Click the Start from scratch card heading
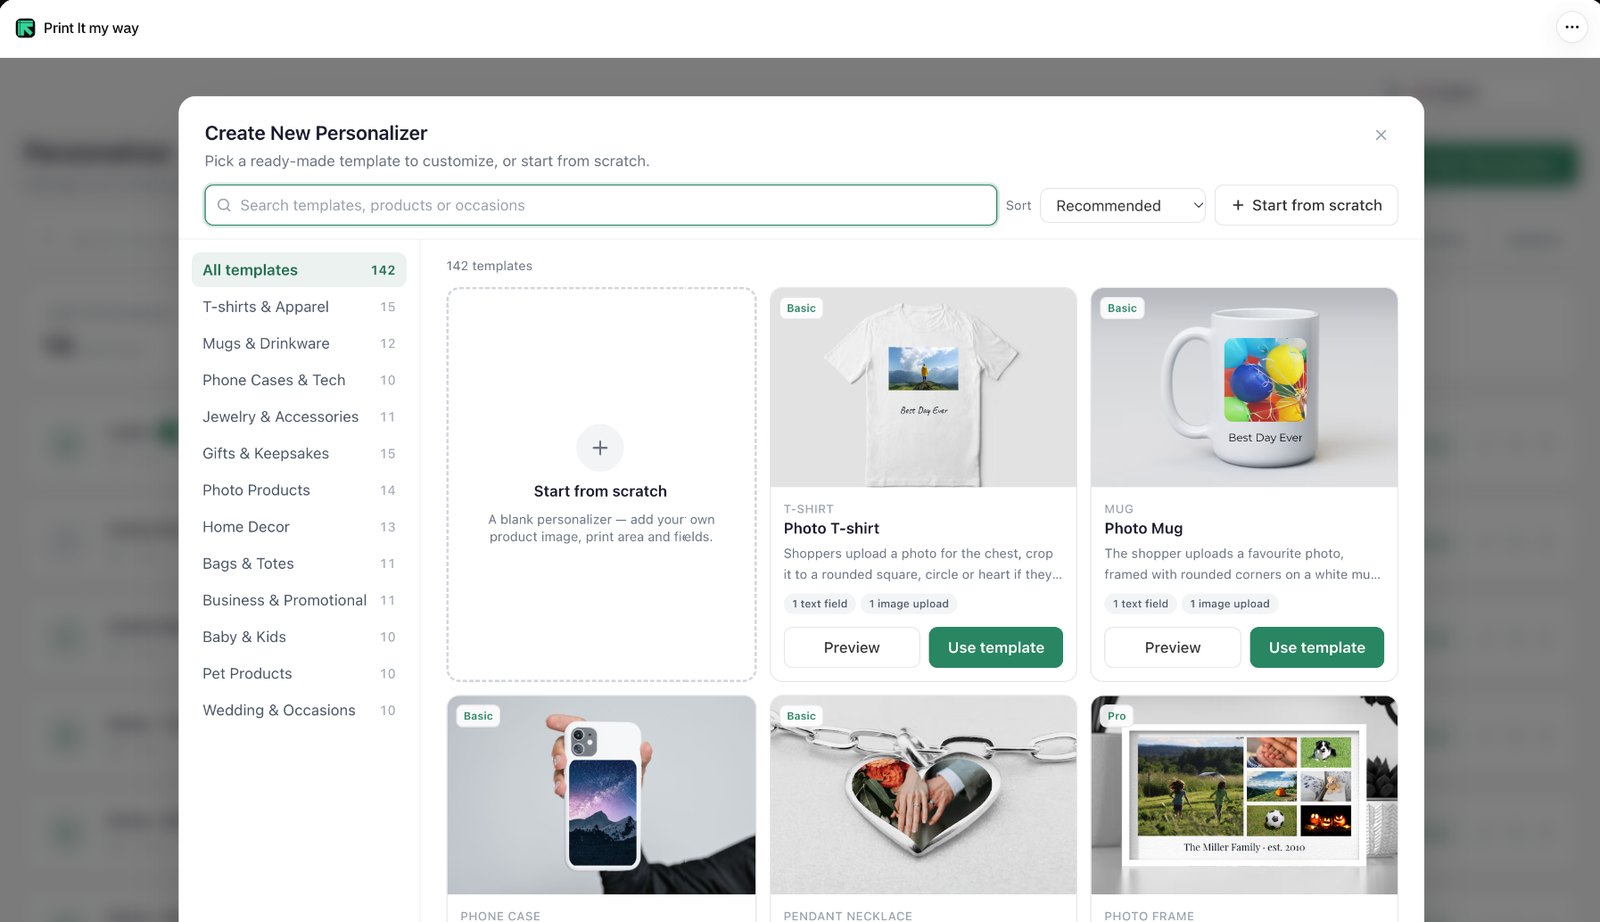This screenshot has width=1600, height=922. pos(600,491)
